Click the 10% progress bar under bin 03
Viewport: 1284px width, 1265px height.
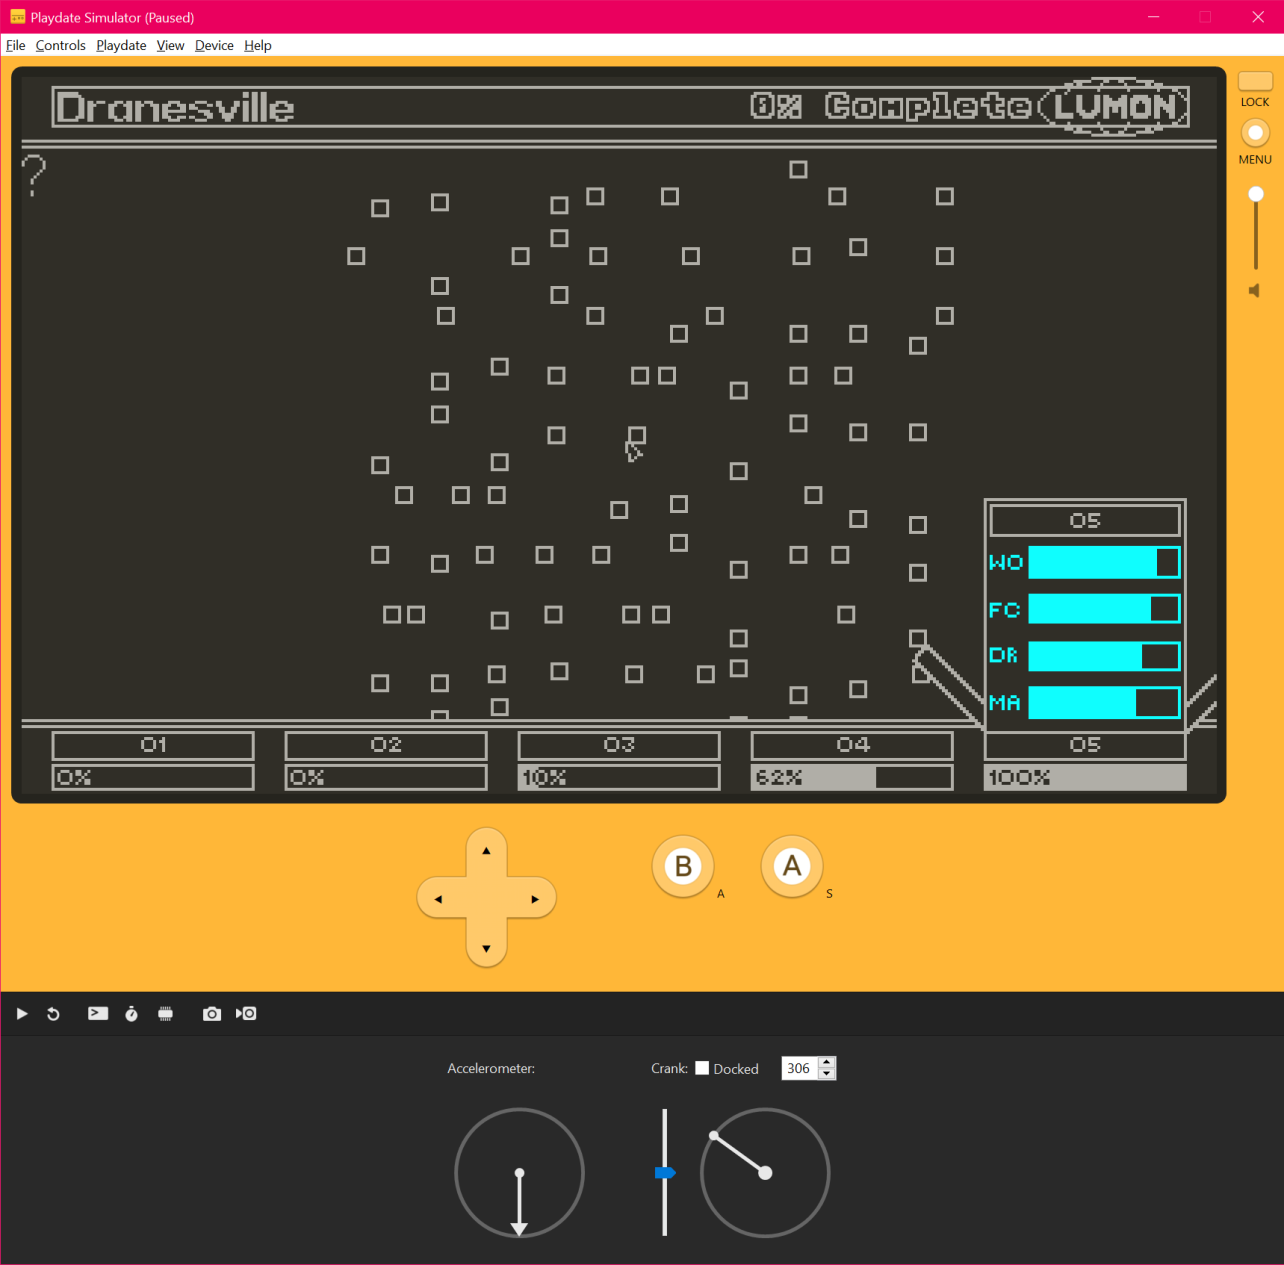[x=619, y=777]
